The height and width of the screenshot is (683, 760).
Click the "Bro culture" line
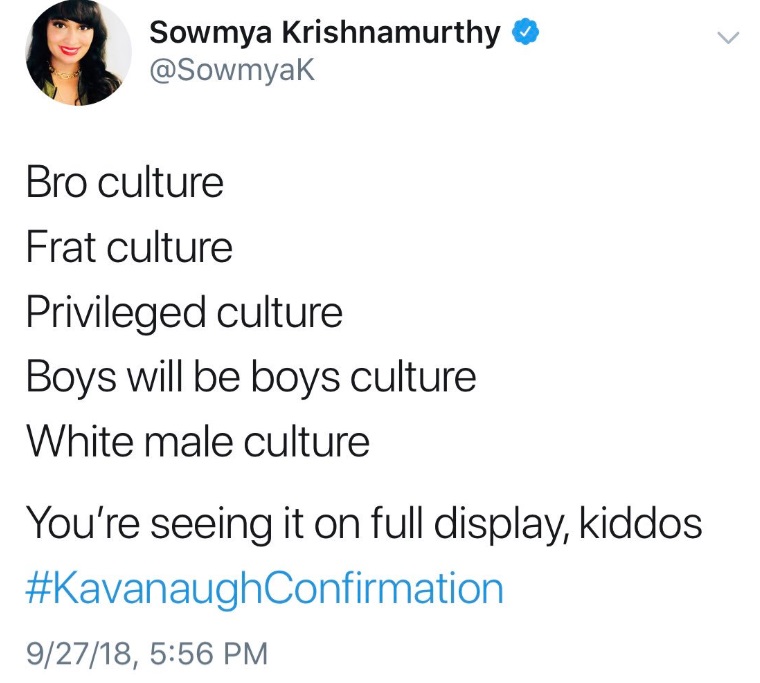[124, 182]
